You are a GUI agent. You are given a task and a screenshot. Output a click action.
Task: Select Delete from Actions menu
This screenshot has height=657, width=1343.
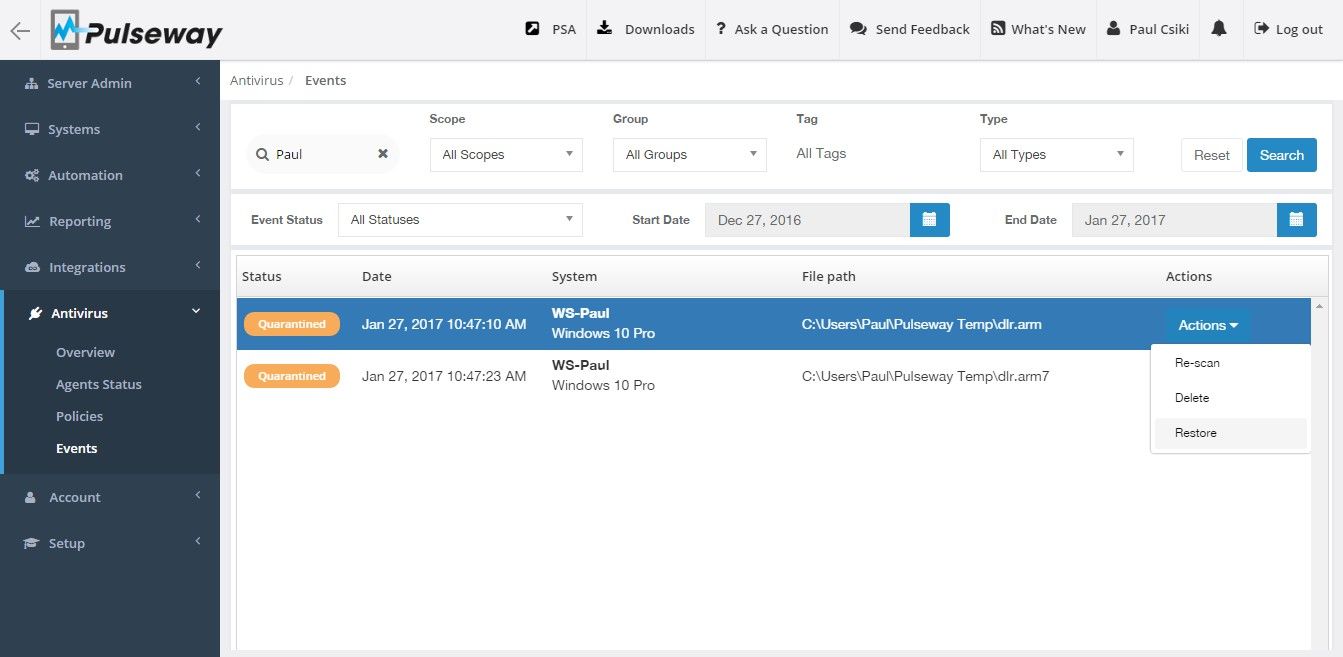(x=1230, y=398)
